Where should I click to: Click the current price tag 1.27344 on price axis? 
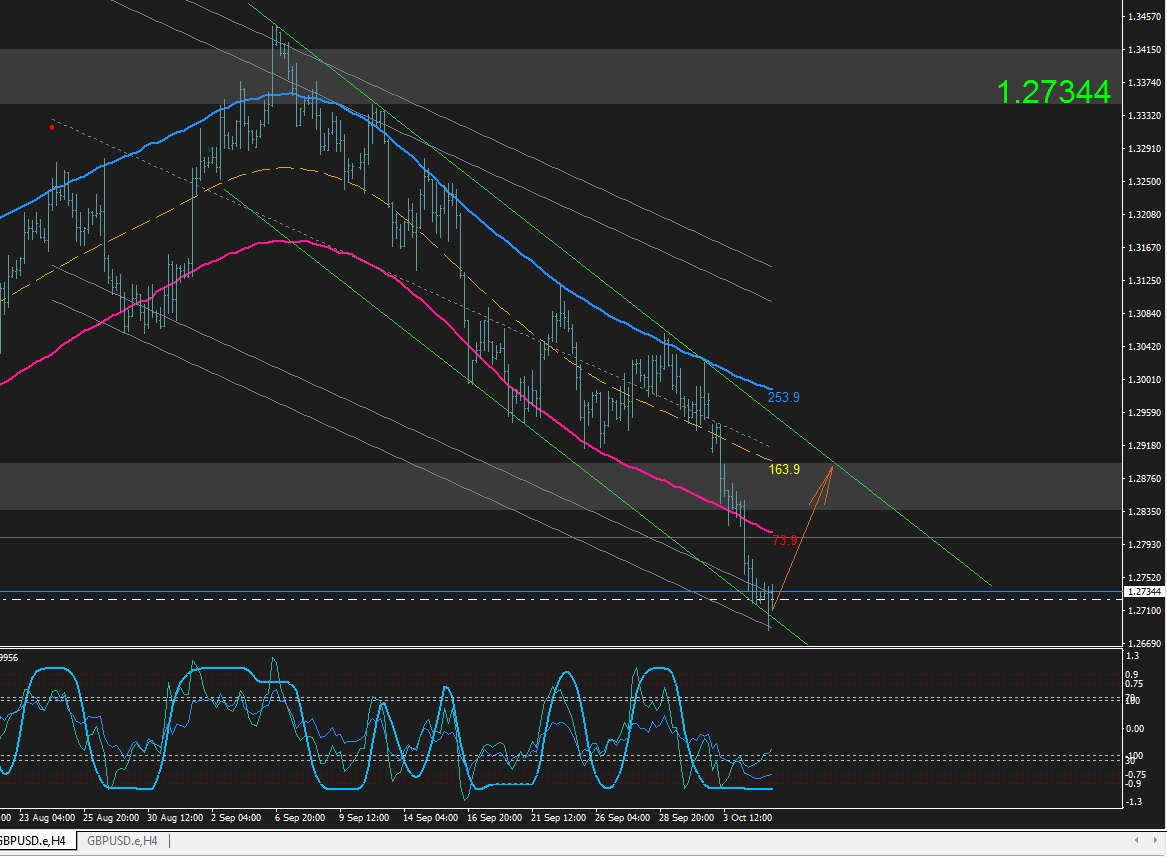(1144, 592)
